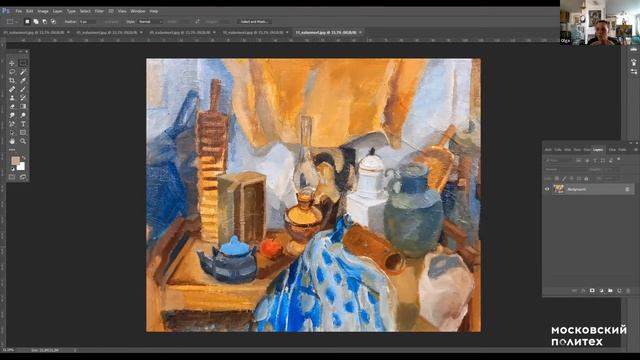The width and height of the screenshot is (640, 360).
Task: Delete the layer with trash icon
Action: click(628, 291)
